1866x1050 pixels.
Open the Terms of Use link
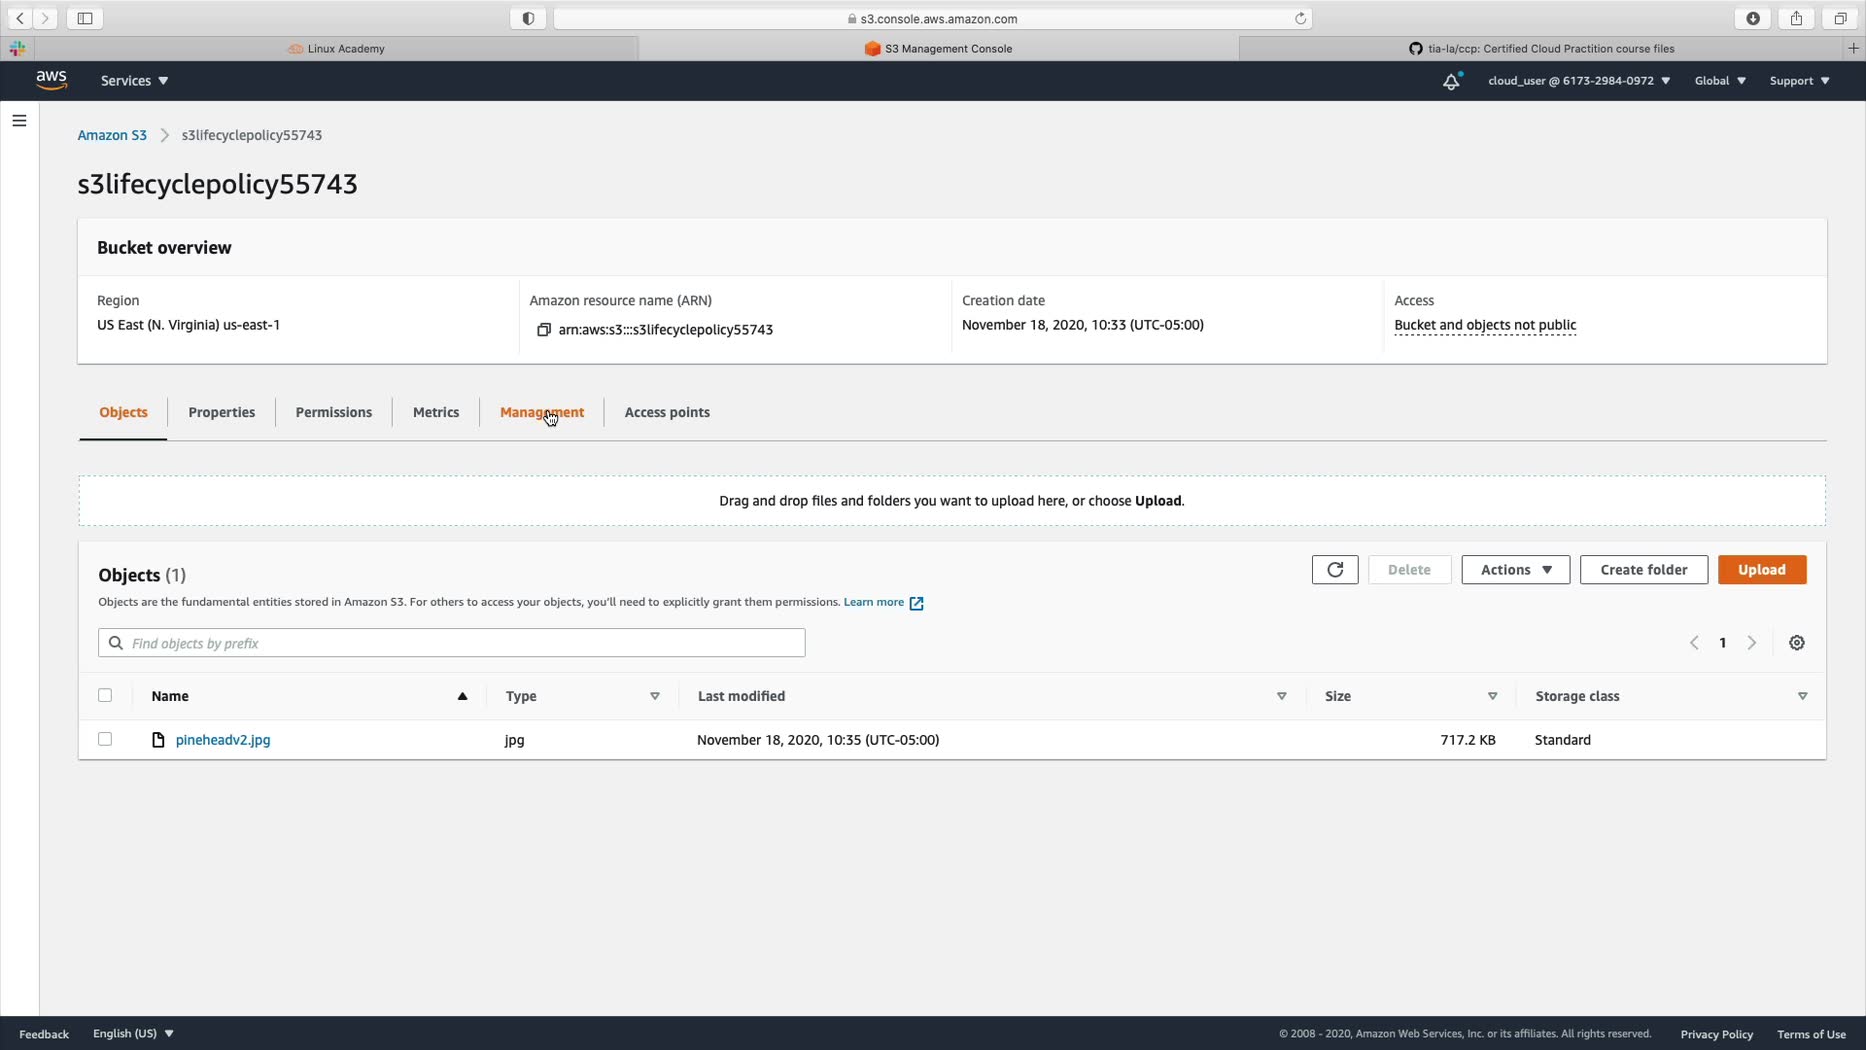(x=1811, y=1034)
